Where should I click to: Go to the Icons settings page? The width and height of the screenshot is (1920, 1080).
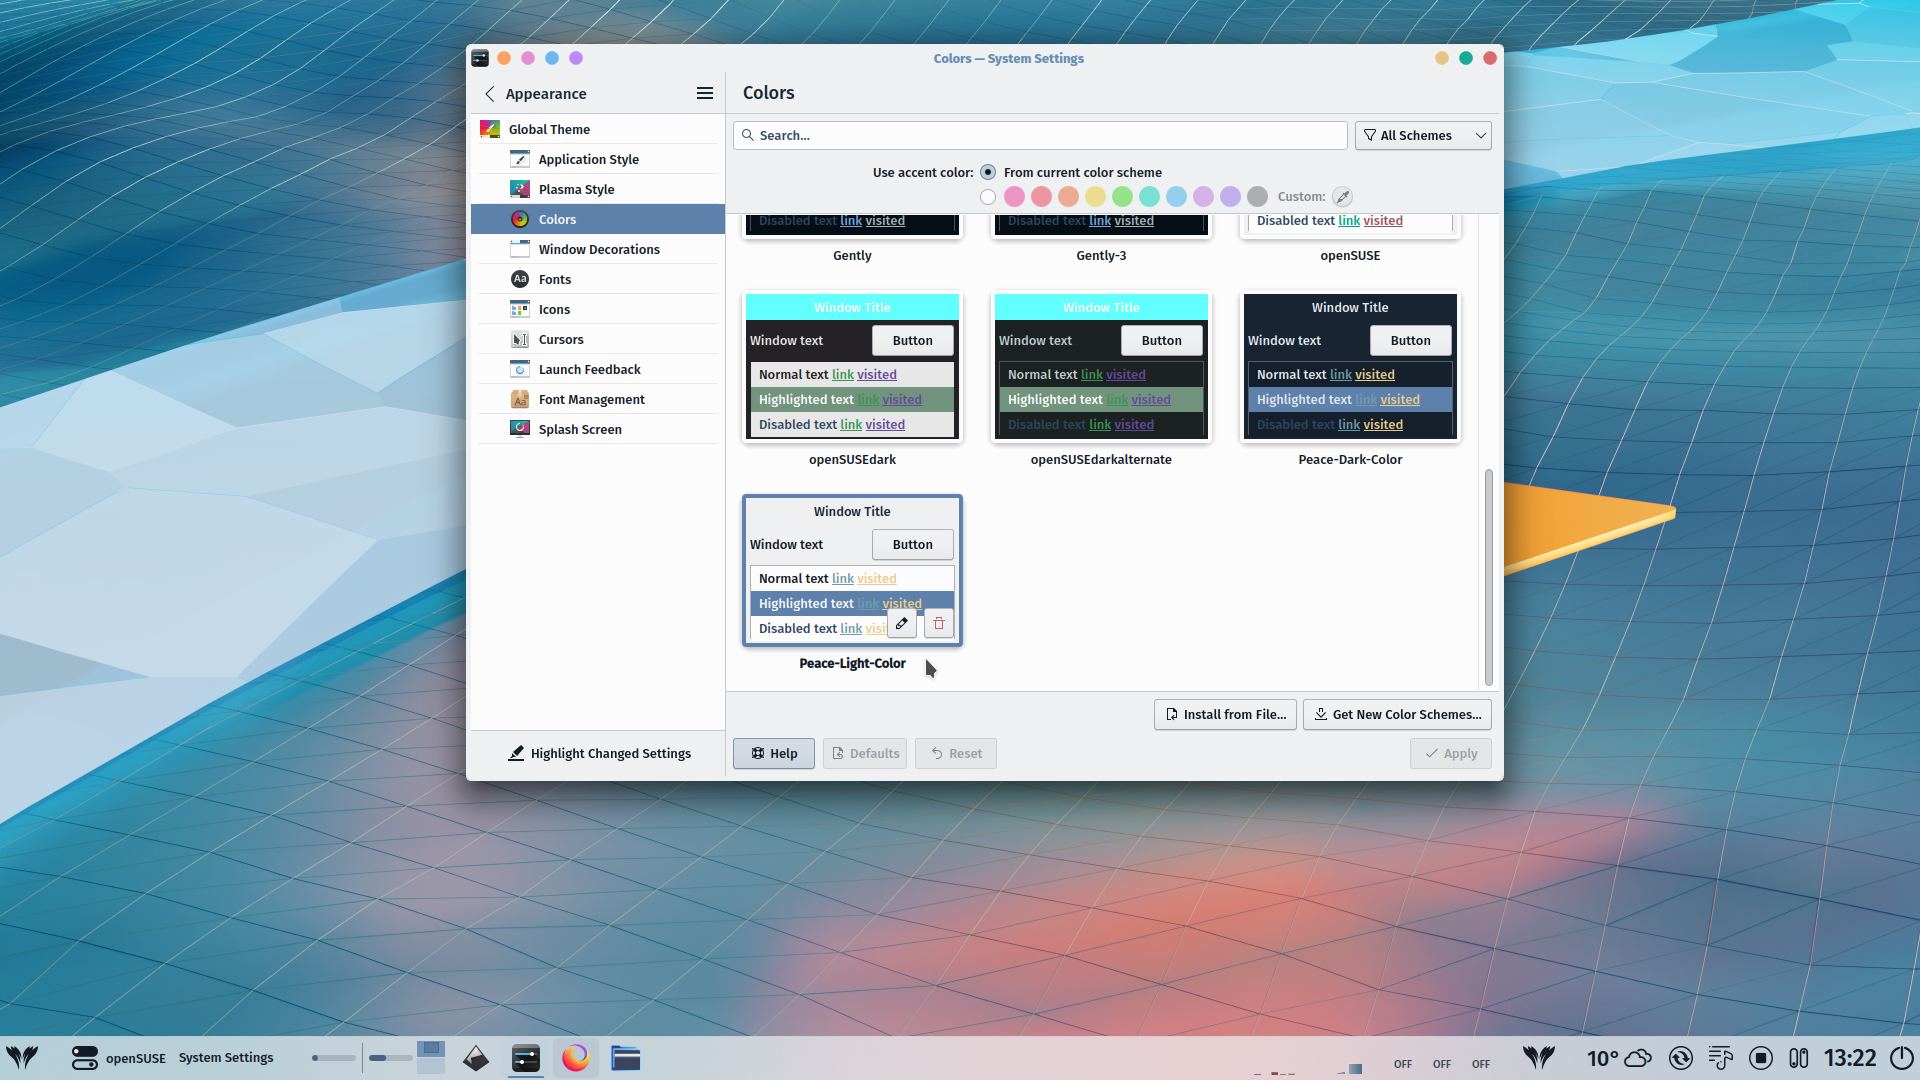pos(598,309)
